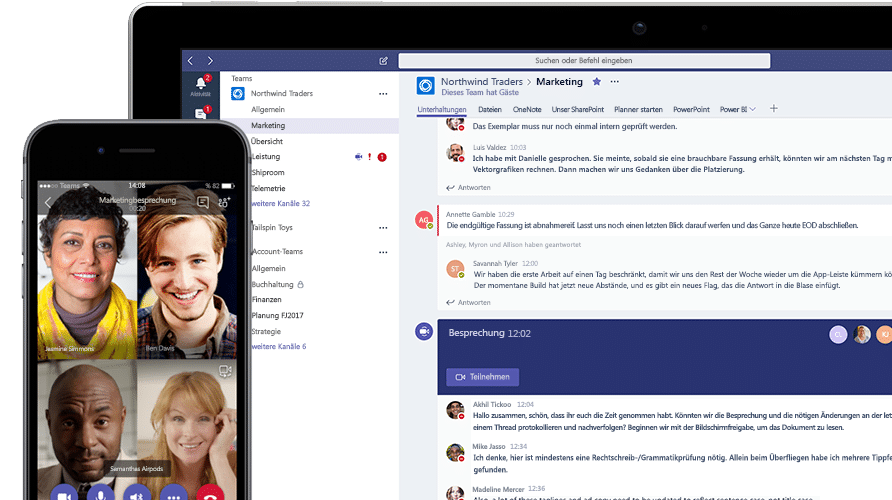
Task: Click Antworten under Luis Valdez's message
Action: [468, 188]
